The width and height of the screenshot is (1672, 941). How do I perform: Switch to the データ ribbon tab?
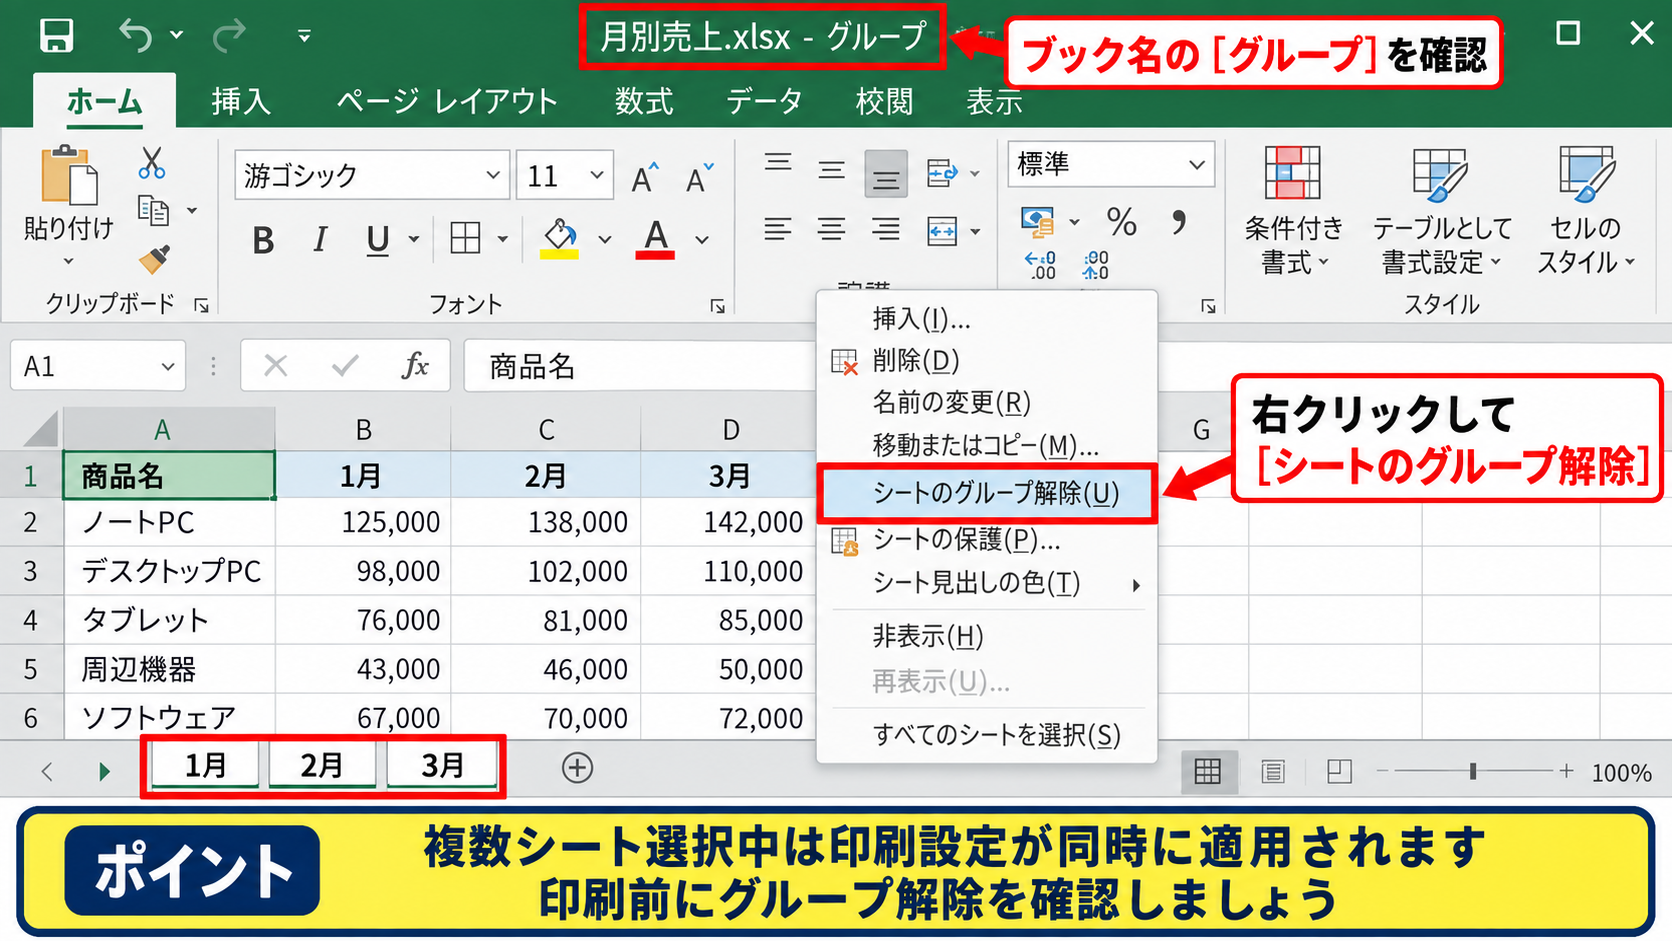pos(764,101)
